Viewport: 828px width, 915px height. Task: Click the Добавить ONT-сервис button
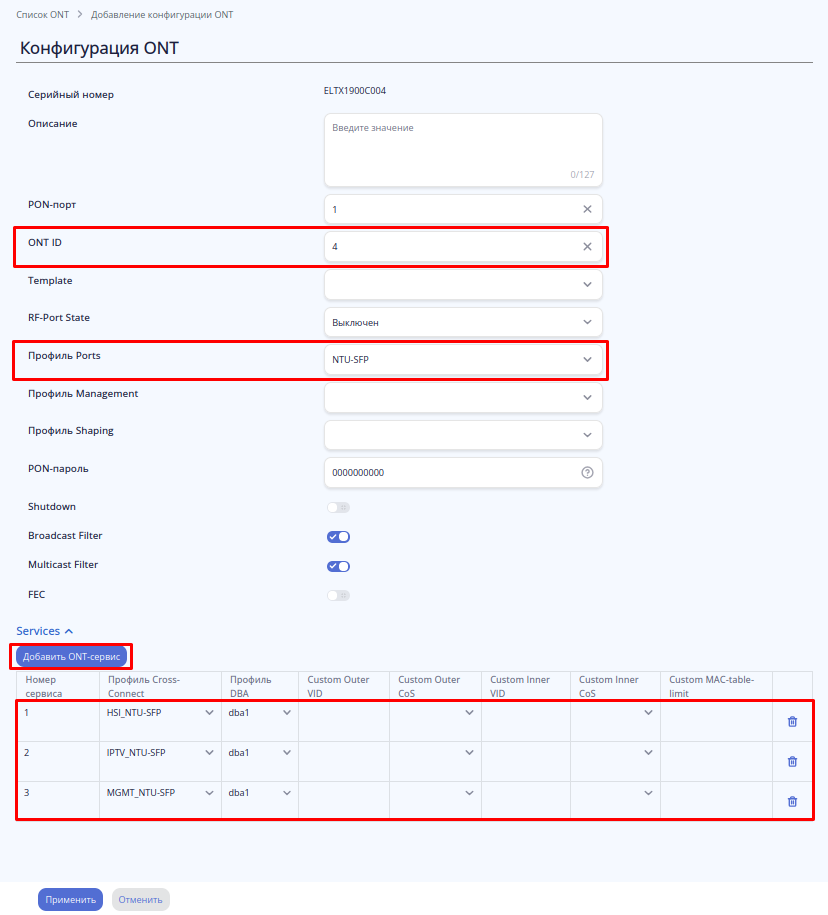pos(72,657)
